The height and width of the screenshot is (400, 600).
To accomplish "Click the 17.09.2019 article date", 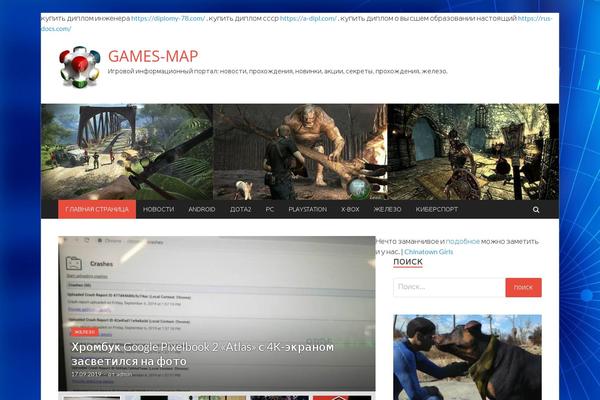I will point(86,374).
